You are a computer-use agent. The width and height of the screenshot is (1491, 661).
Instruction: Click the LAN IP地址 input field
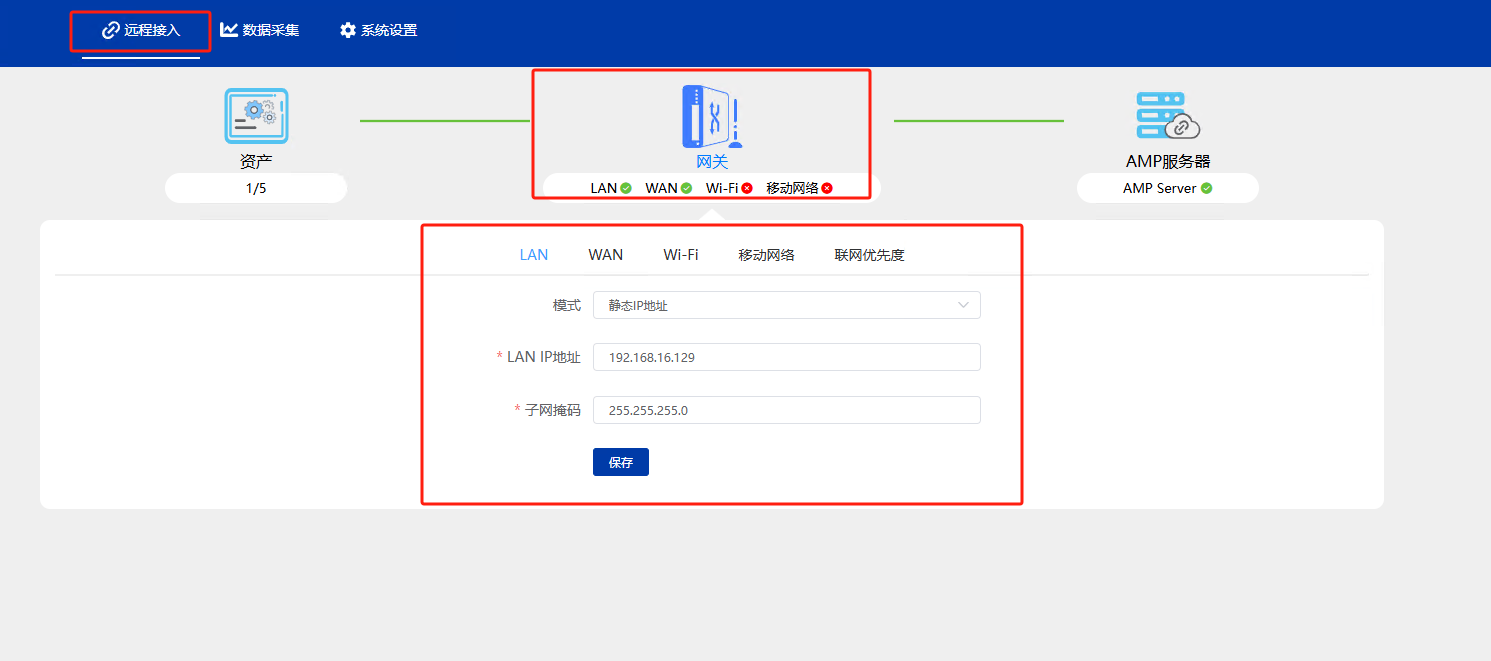pos(787,357)
